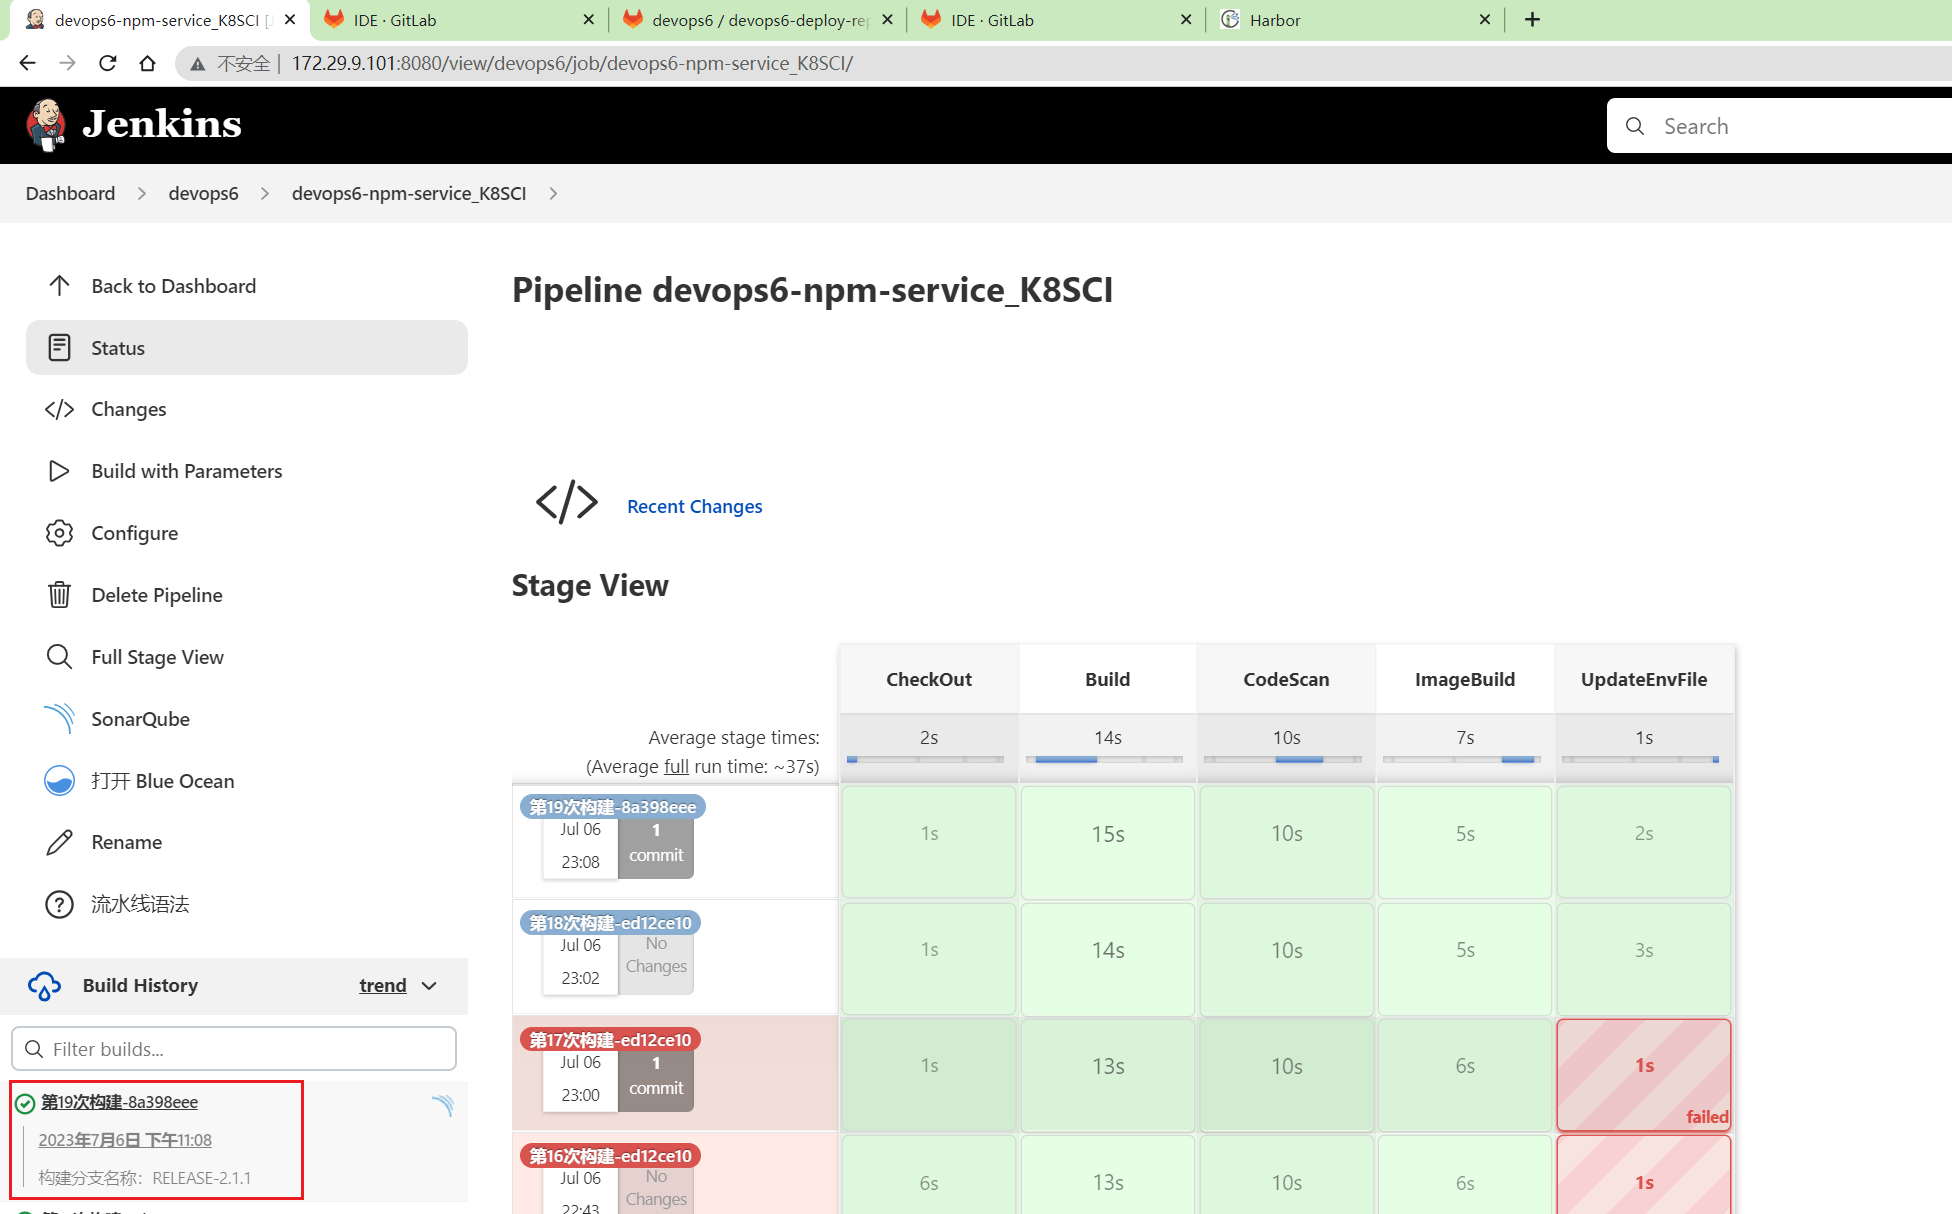Click the 第19次构建-8a398eee badge in Stage View
The width and height of the screenshot is (1952, 1214).
pos(612,807)
